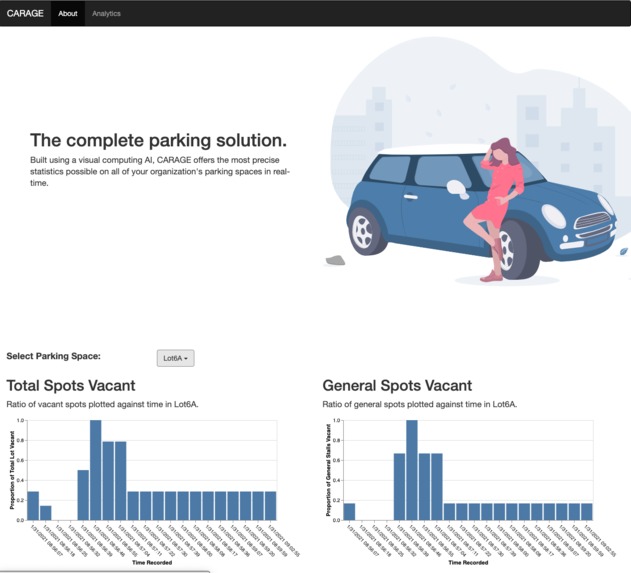Click 'Time Recorded' axis title under Total chart
631x573 pixels.
152,563
